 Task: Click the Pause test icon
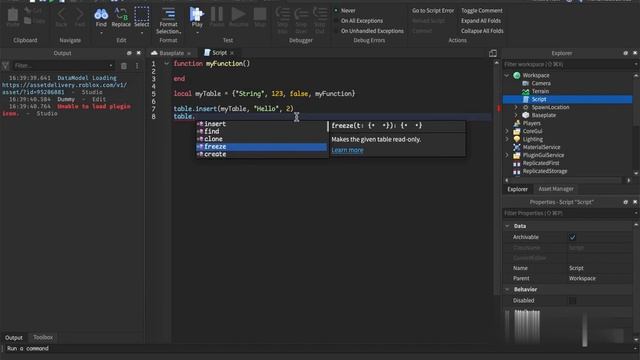pyautogui.click(x=217, y=14)
